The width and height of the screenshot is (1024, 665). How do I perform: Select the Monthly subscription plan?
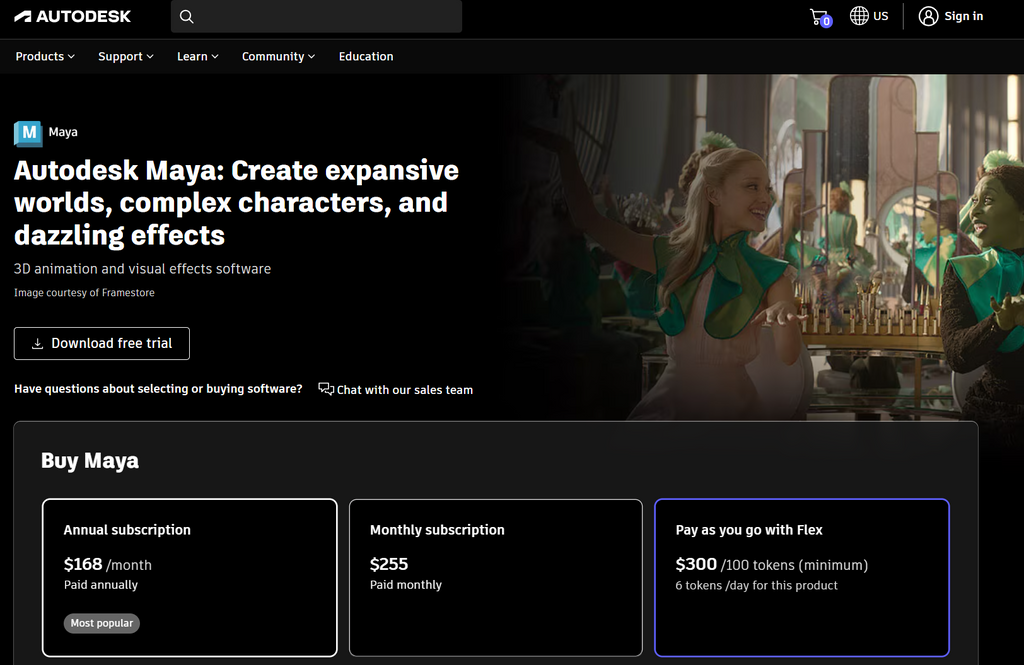[496, 577]
